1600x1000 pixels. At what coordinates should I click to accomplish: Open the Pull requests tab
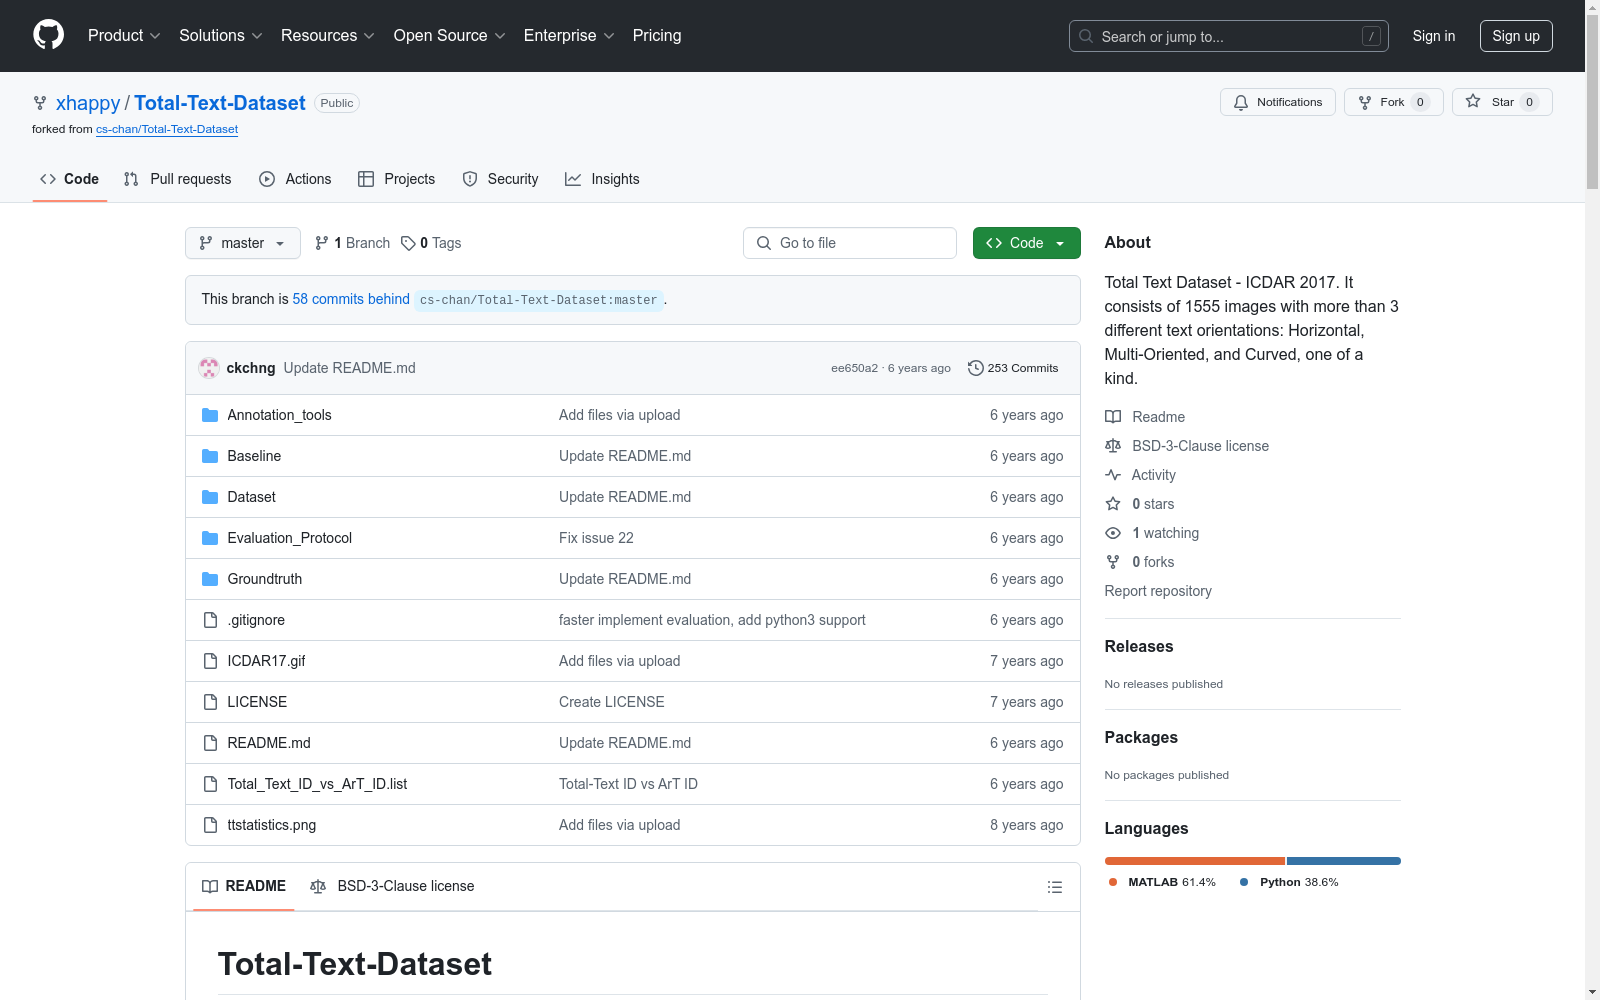(178, 179)
